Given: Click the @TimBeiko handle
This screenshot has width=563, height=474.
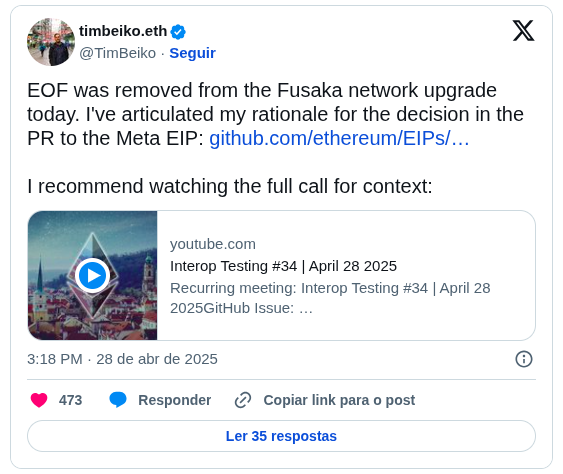Looking at the screenshot, I should click(117, 53).
